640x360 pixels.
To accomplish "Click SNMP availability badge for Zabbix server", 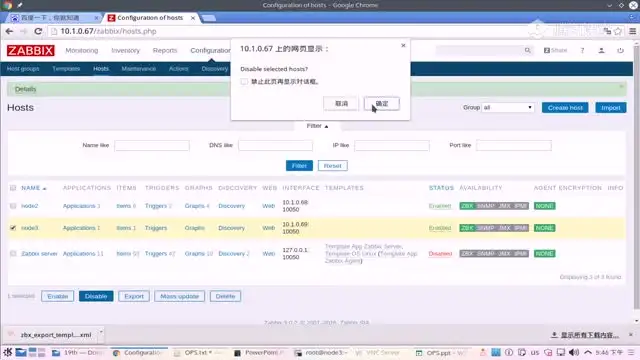I will point(486,253).
